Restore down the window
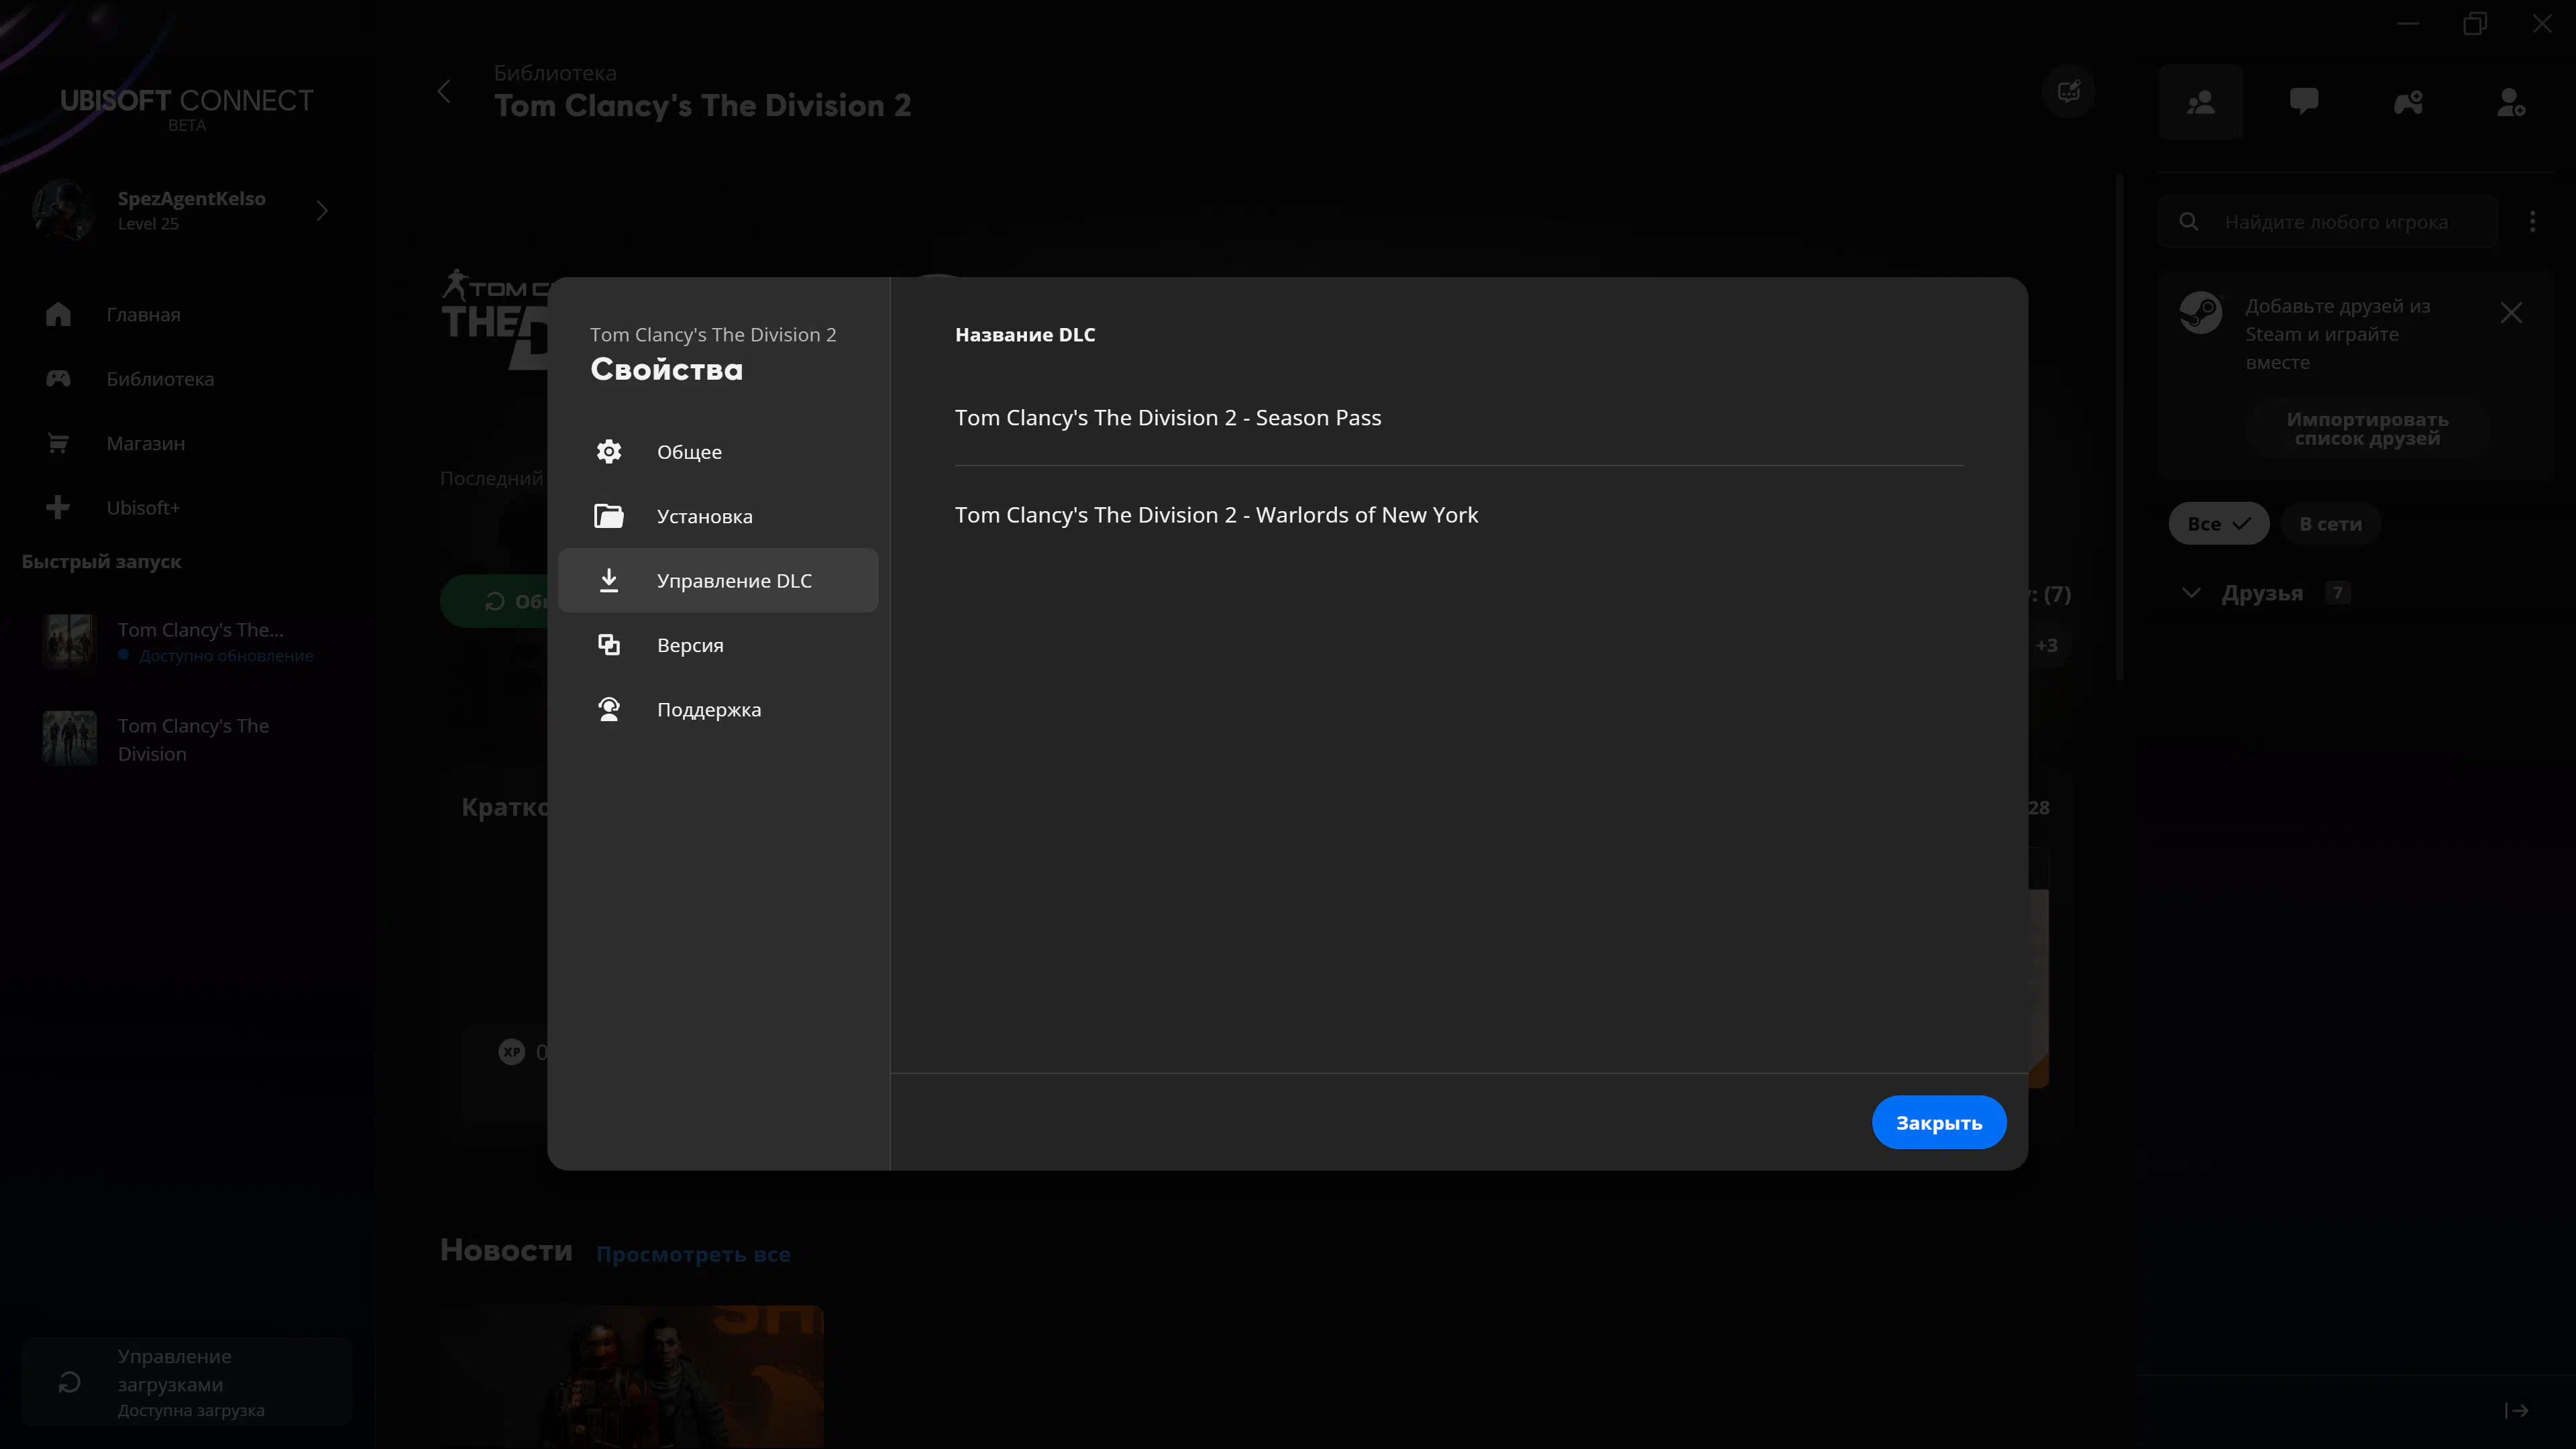Screen dimensions: 2576x1449 pos(2475,23)
